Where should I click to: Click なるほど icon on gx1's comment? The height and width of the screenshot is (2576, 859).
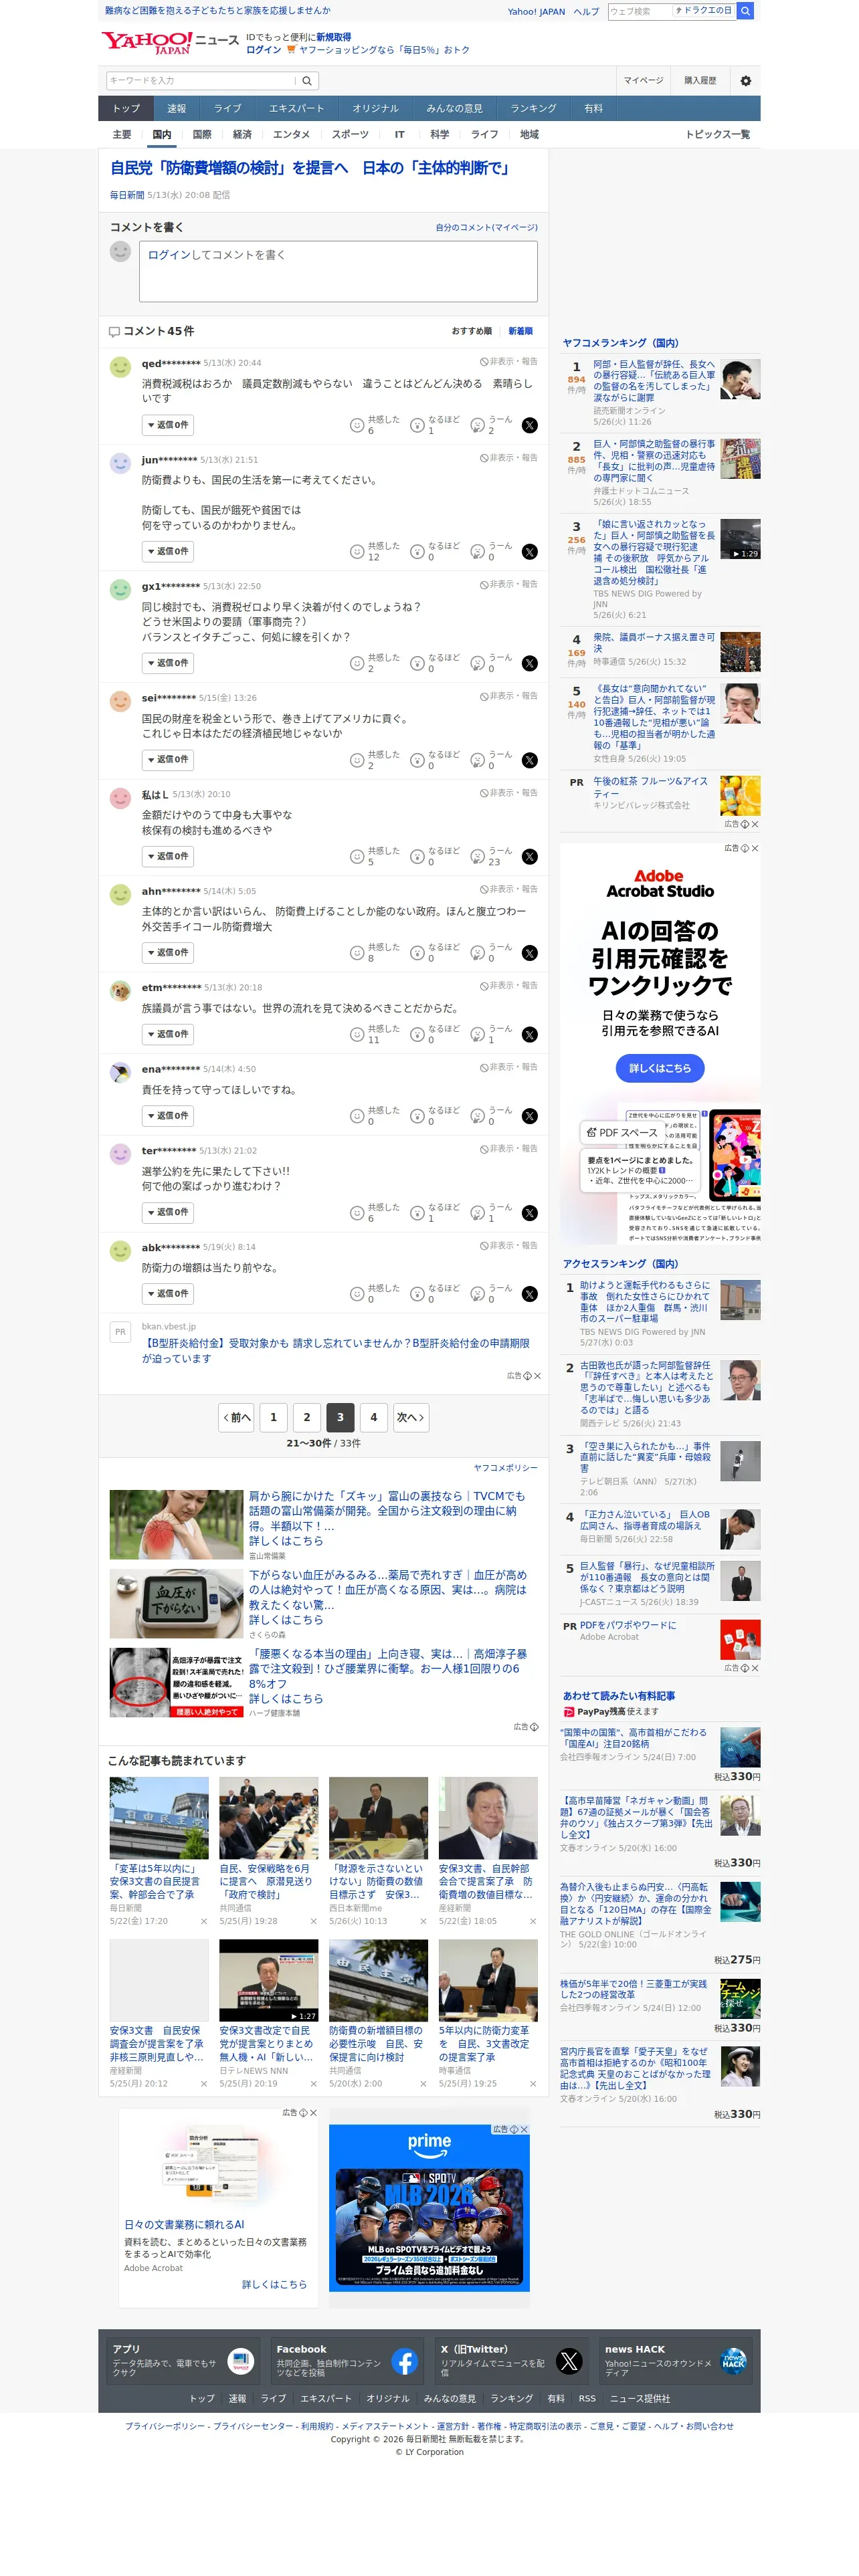417,663
